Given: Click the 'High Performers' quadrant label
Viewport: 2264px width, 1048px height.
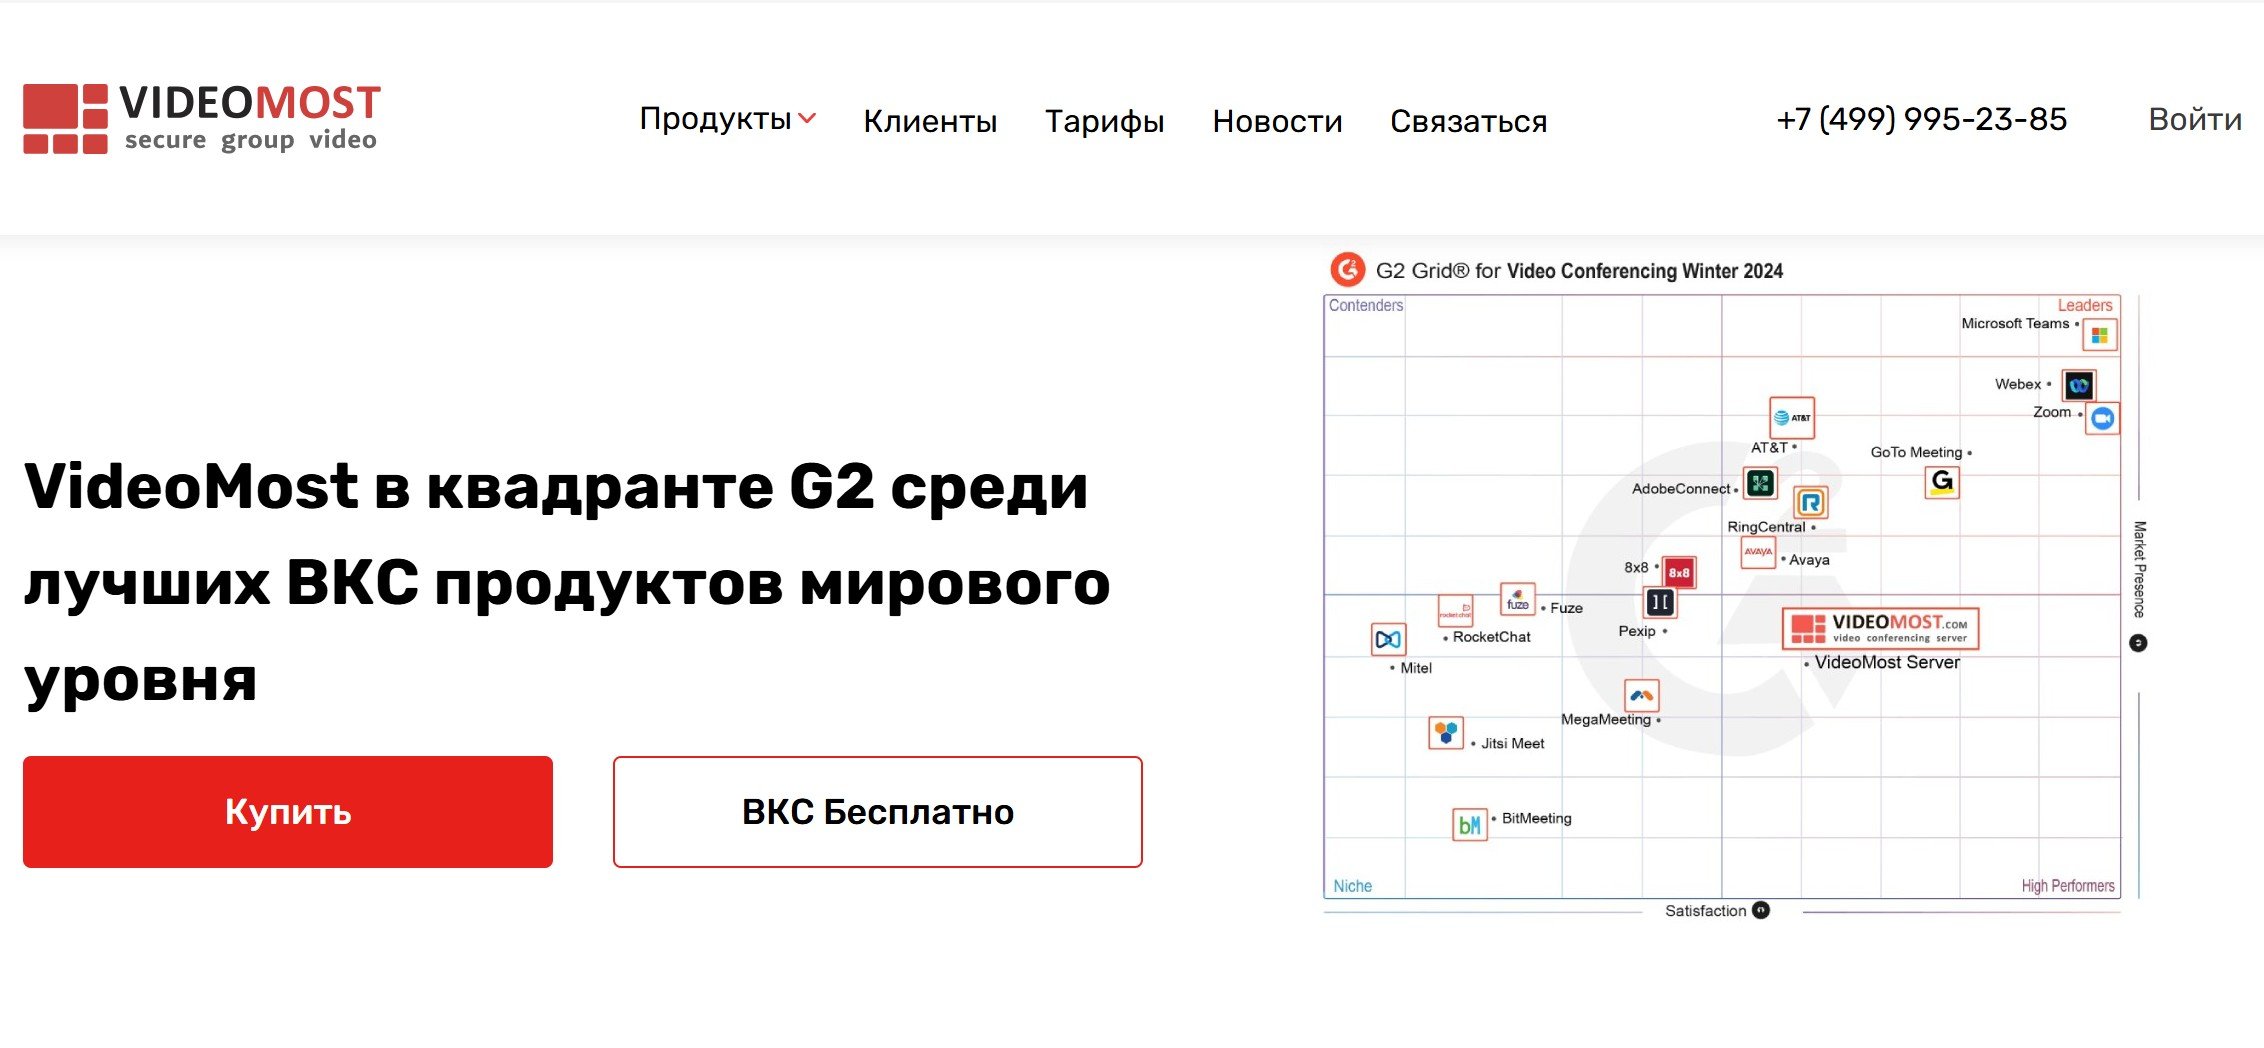Looking at the screenshot, I should (x=2068, y=886).
